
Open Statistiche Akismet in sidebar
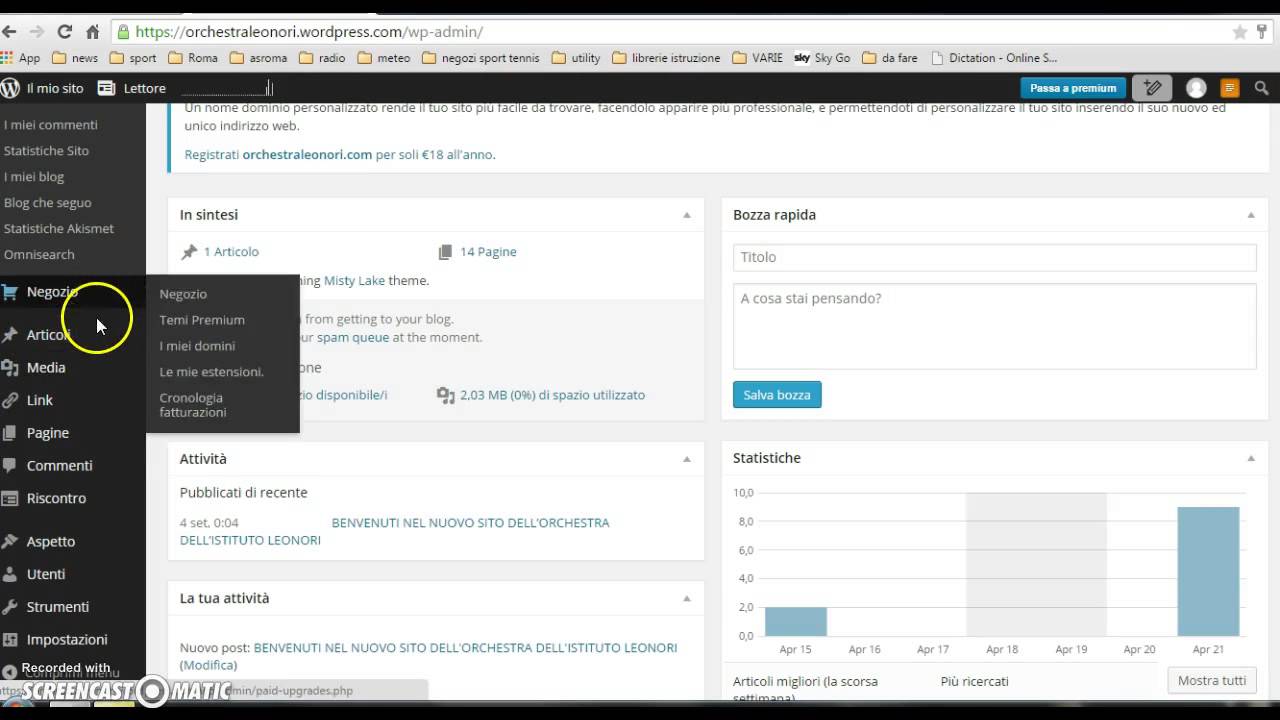click(x=58, y=229)
